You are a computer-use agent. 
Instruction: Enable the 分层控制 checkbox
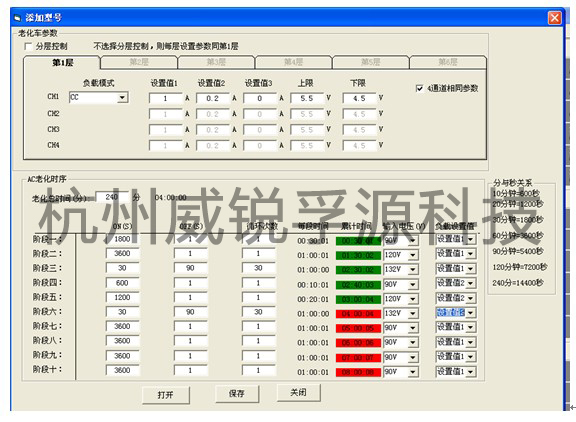point(28,46)
